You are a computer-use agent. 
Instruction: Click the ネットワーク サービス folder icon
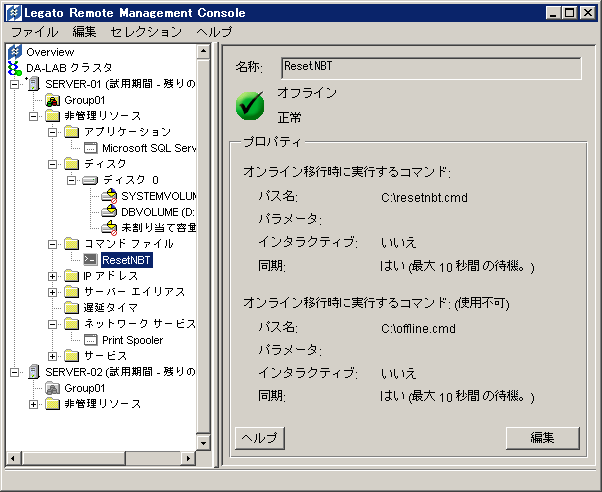71,324
